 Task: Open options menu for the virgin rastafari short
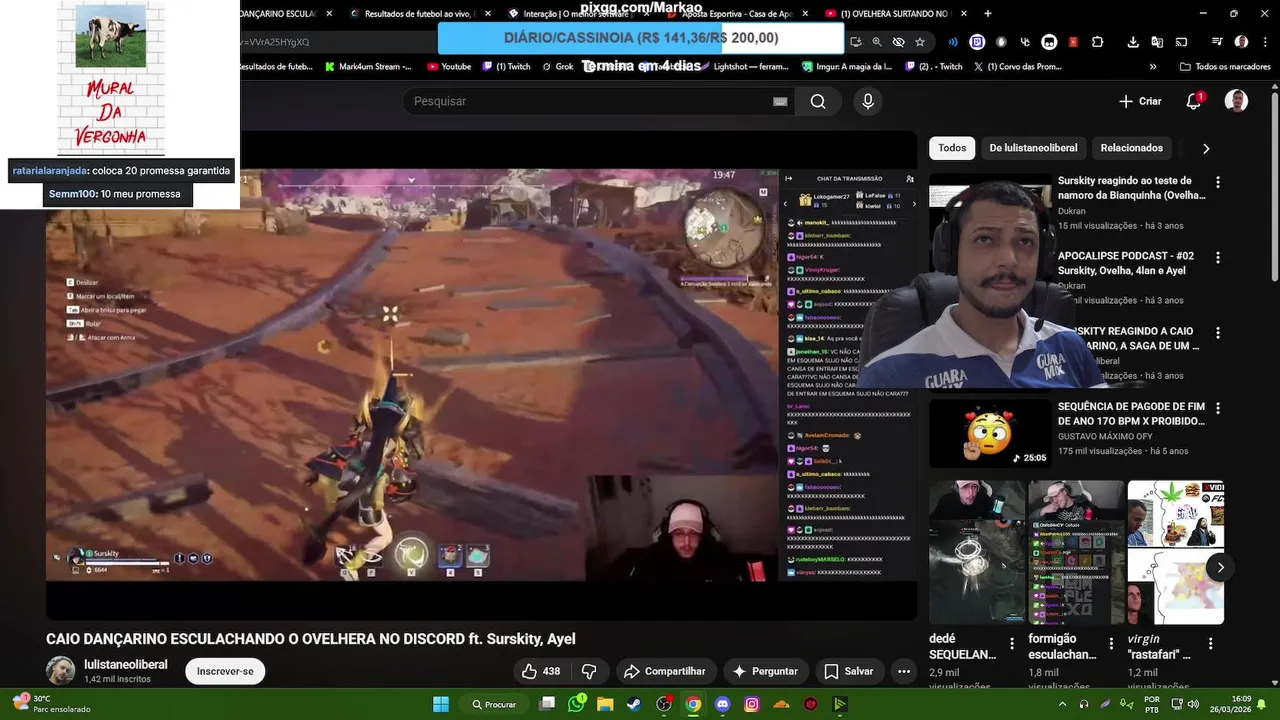tap(1211, 644)
